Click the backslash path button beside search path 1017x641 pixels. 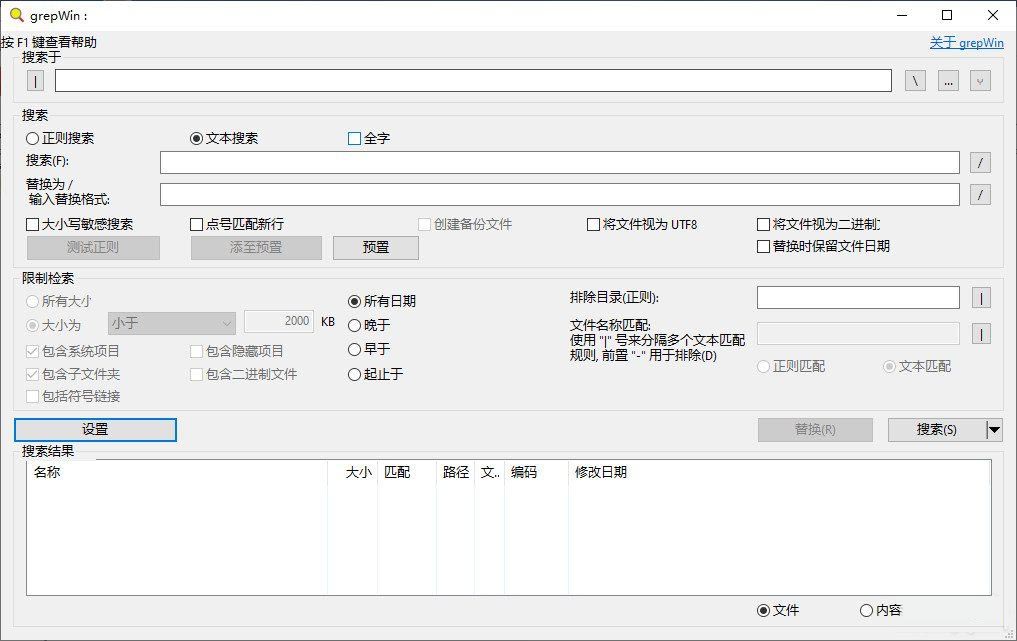915,81
